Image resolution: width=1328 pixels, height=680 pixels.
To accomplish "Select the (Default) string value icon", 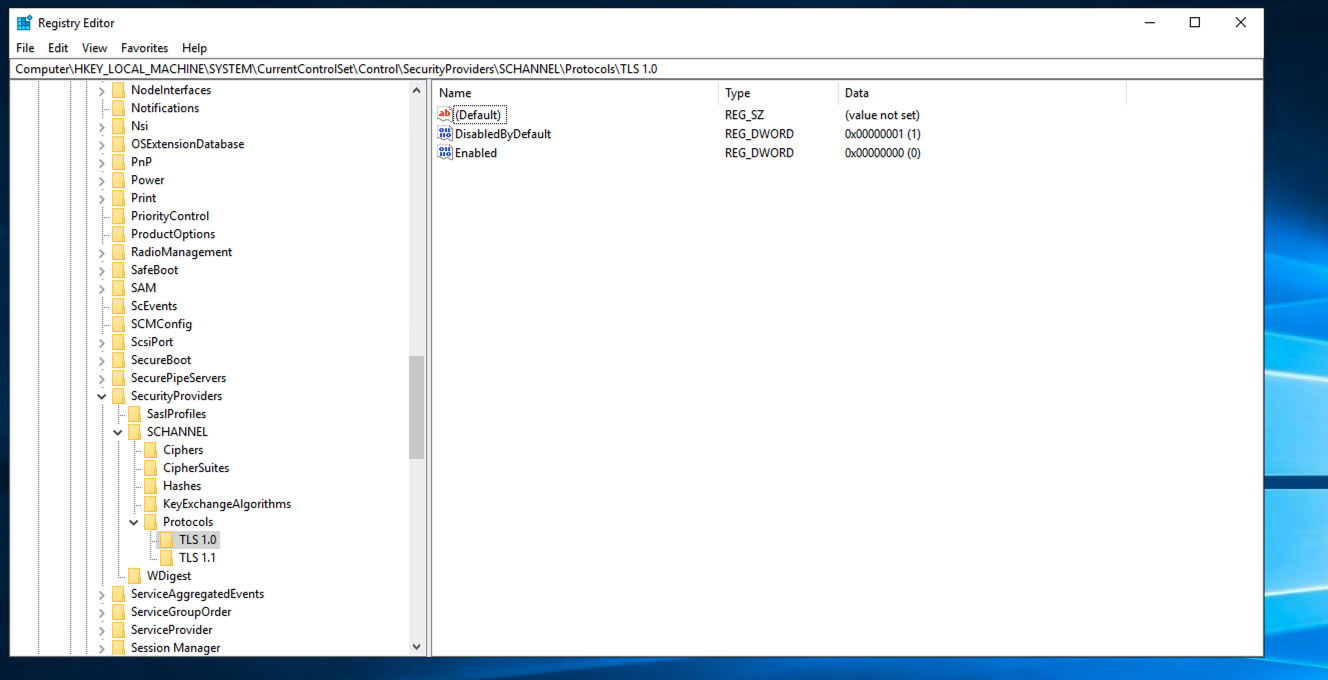I will (x=445, y=115).
